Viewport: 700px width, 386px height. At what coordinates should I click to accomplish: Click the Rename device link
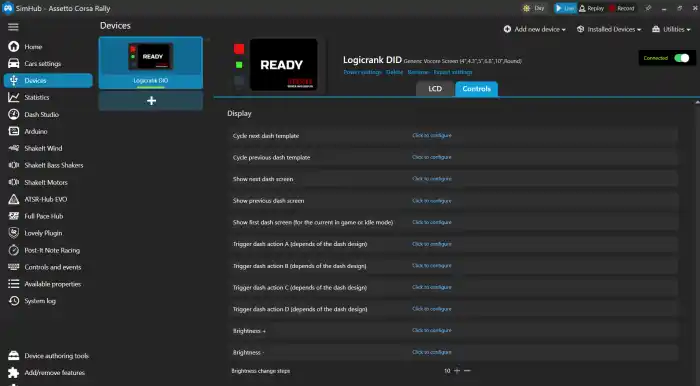pos(418,72)
